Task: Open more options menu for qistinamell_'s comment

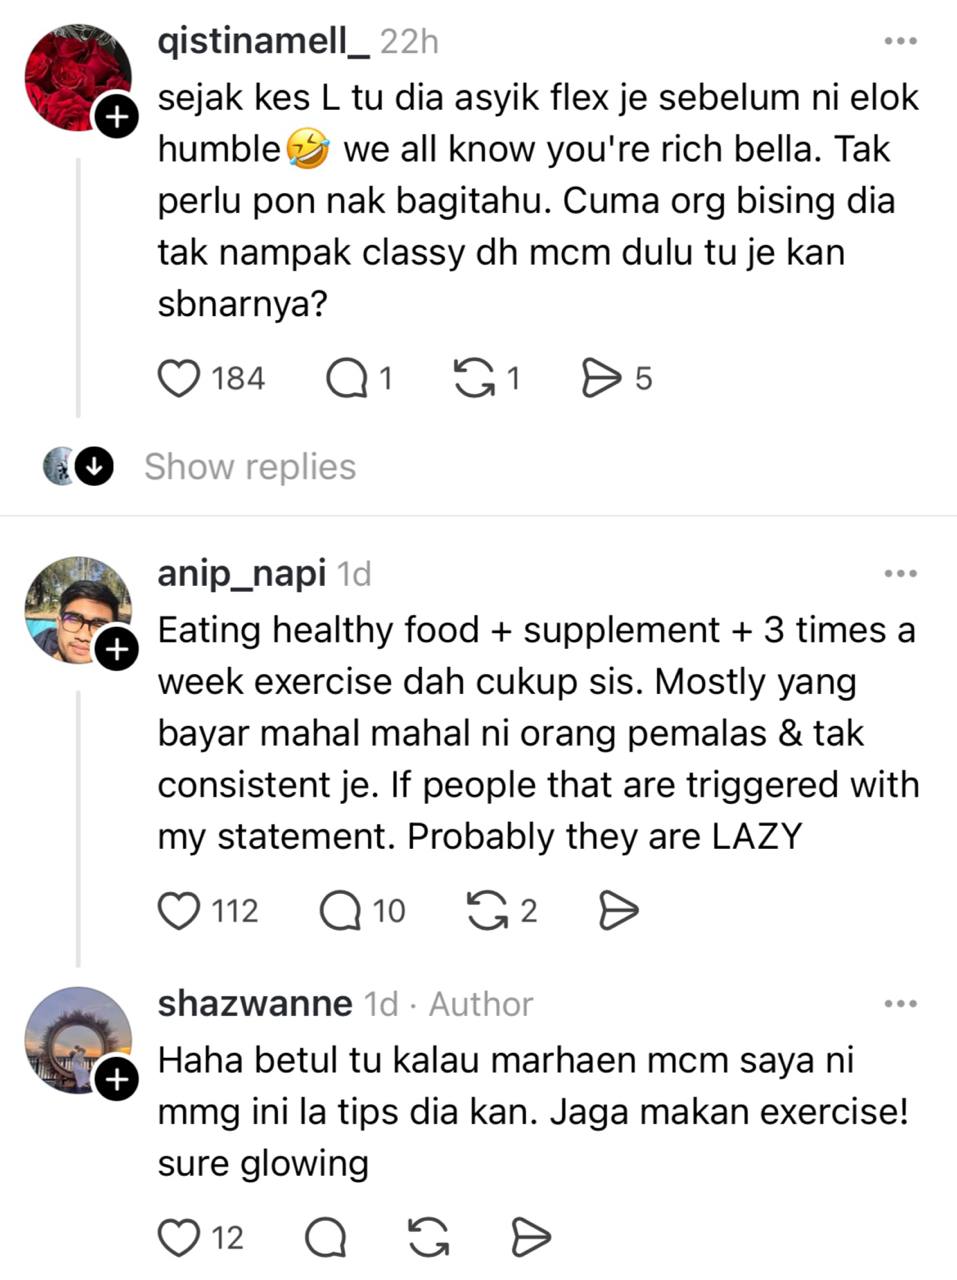Action: pos(901,41)
